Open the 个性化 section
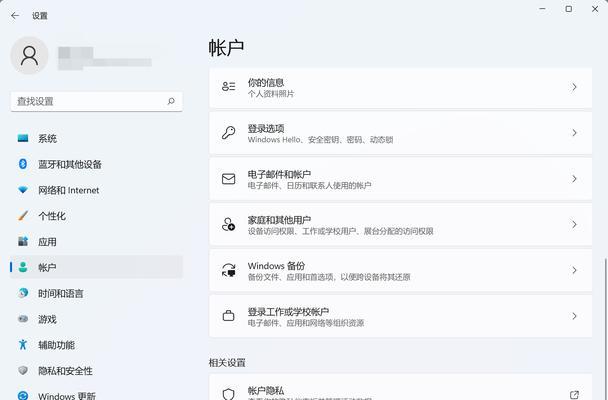608x400 pixels. coord(96,216)
